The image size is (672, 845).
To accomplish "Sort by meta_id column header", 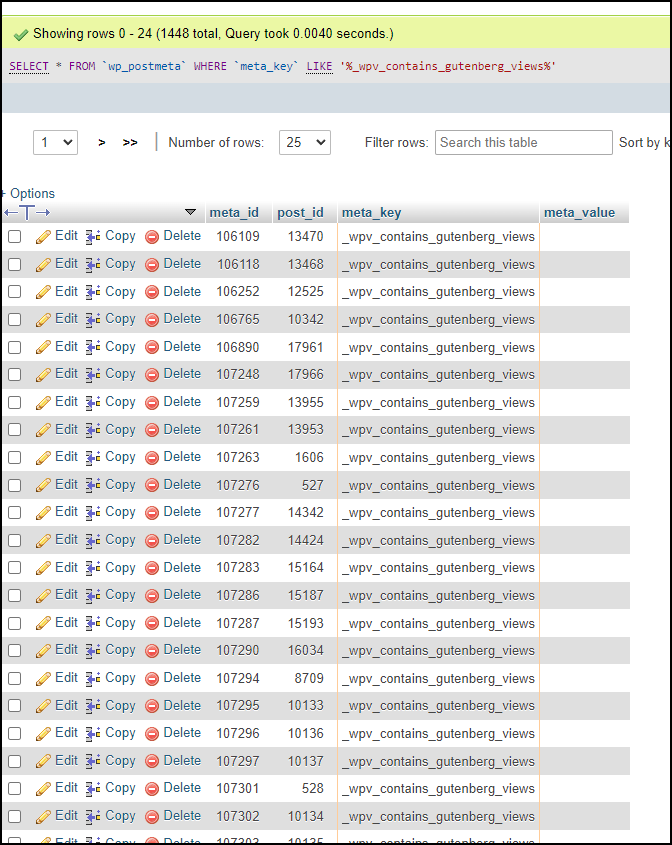I will click(x=234, y=213).
